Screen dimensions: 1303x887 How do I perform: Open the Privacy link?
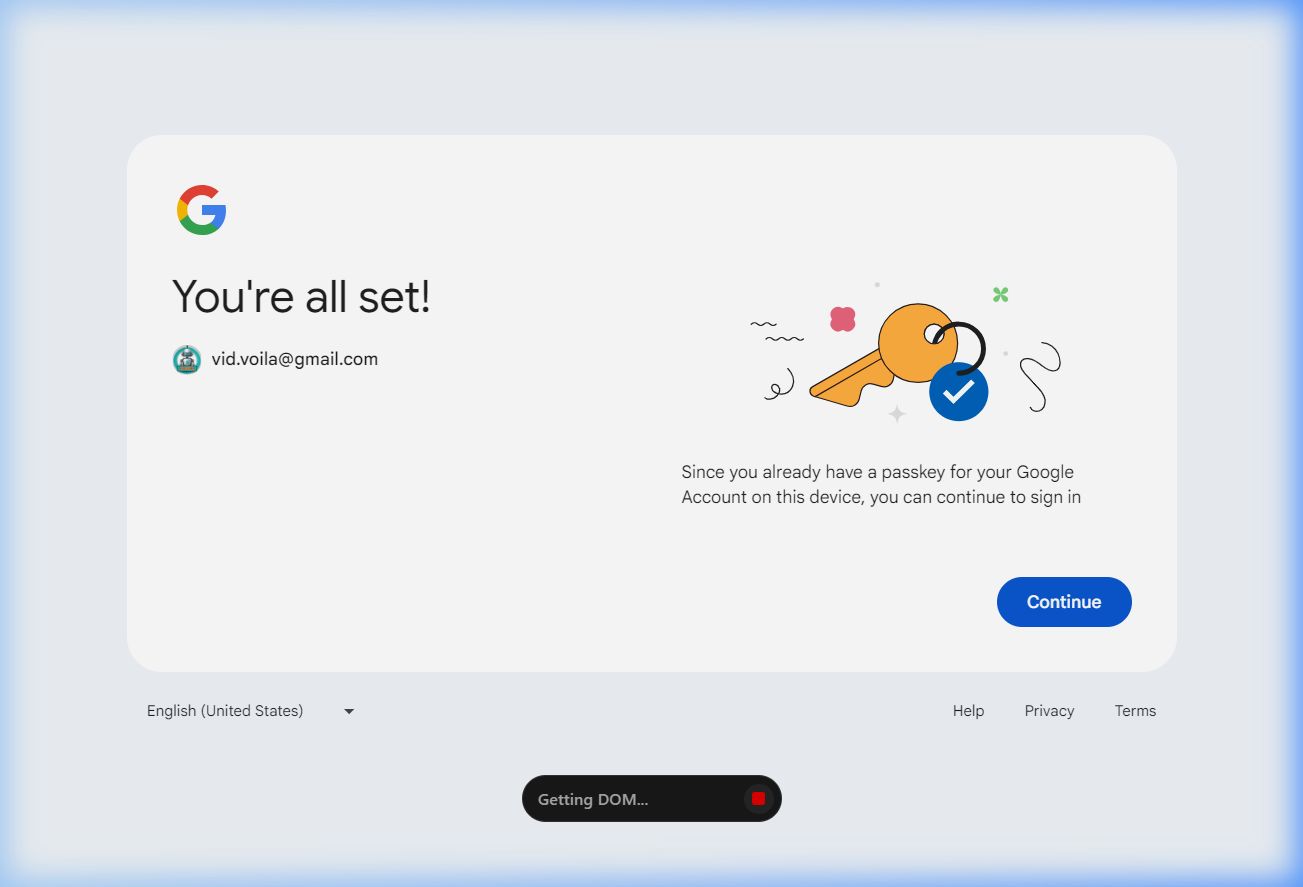(1049, 711)
